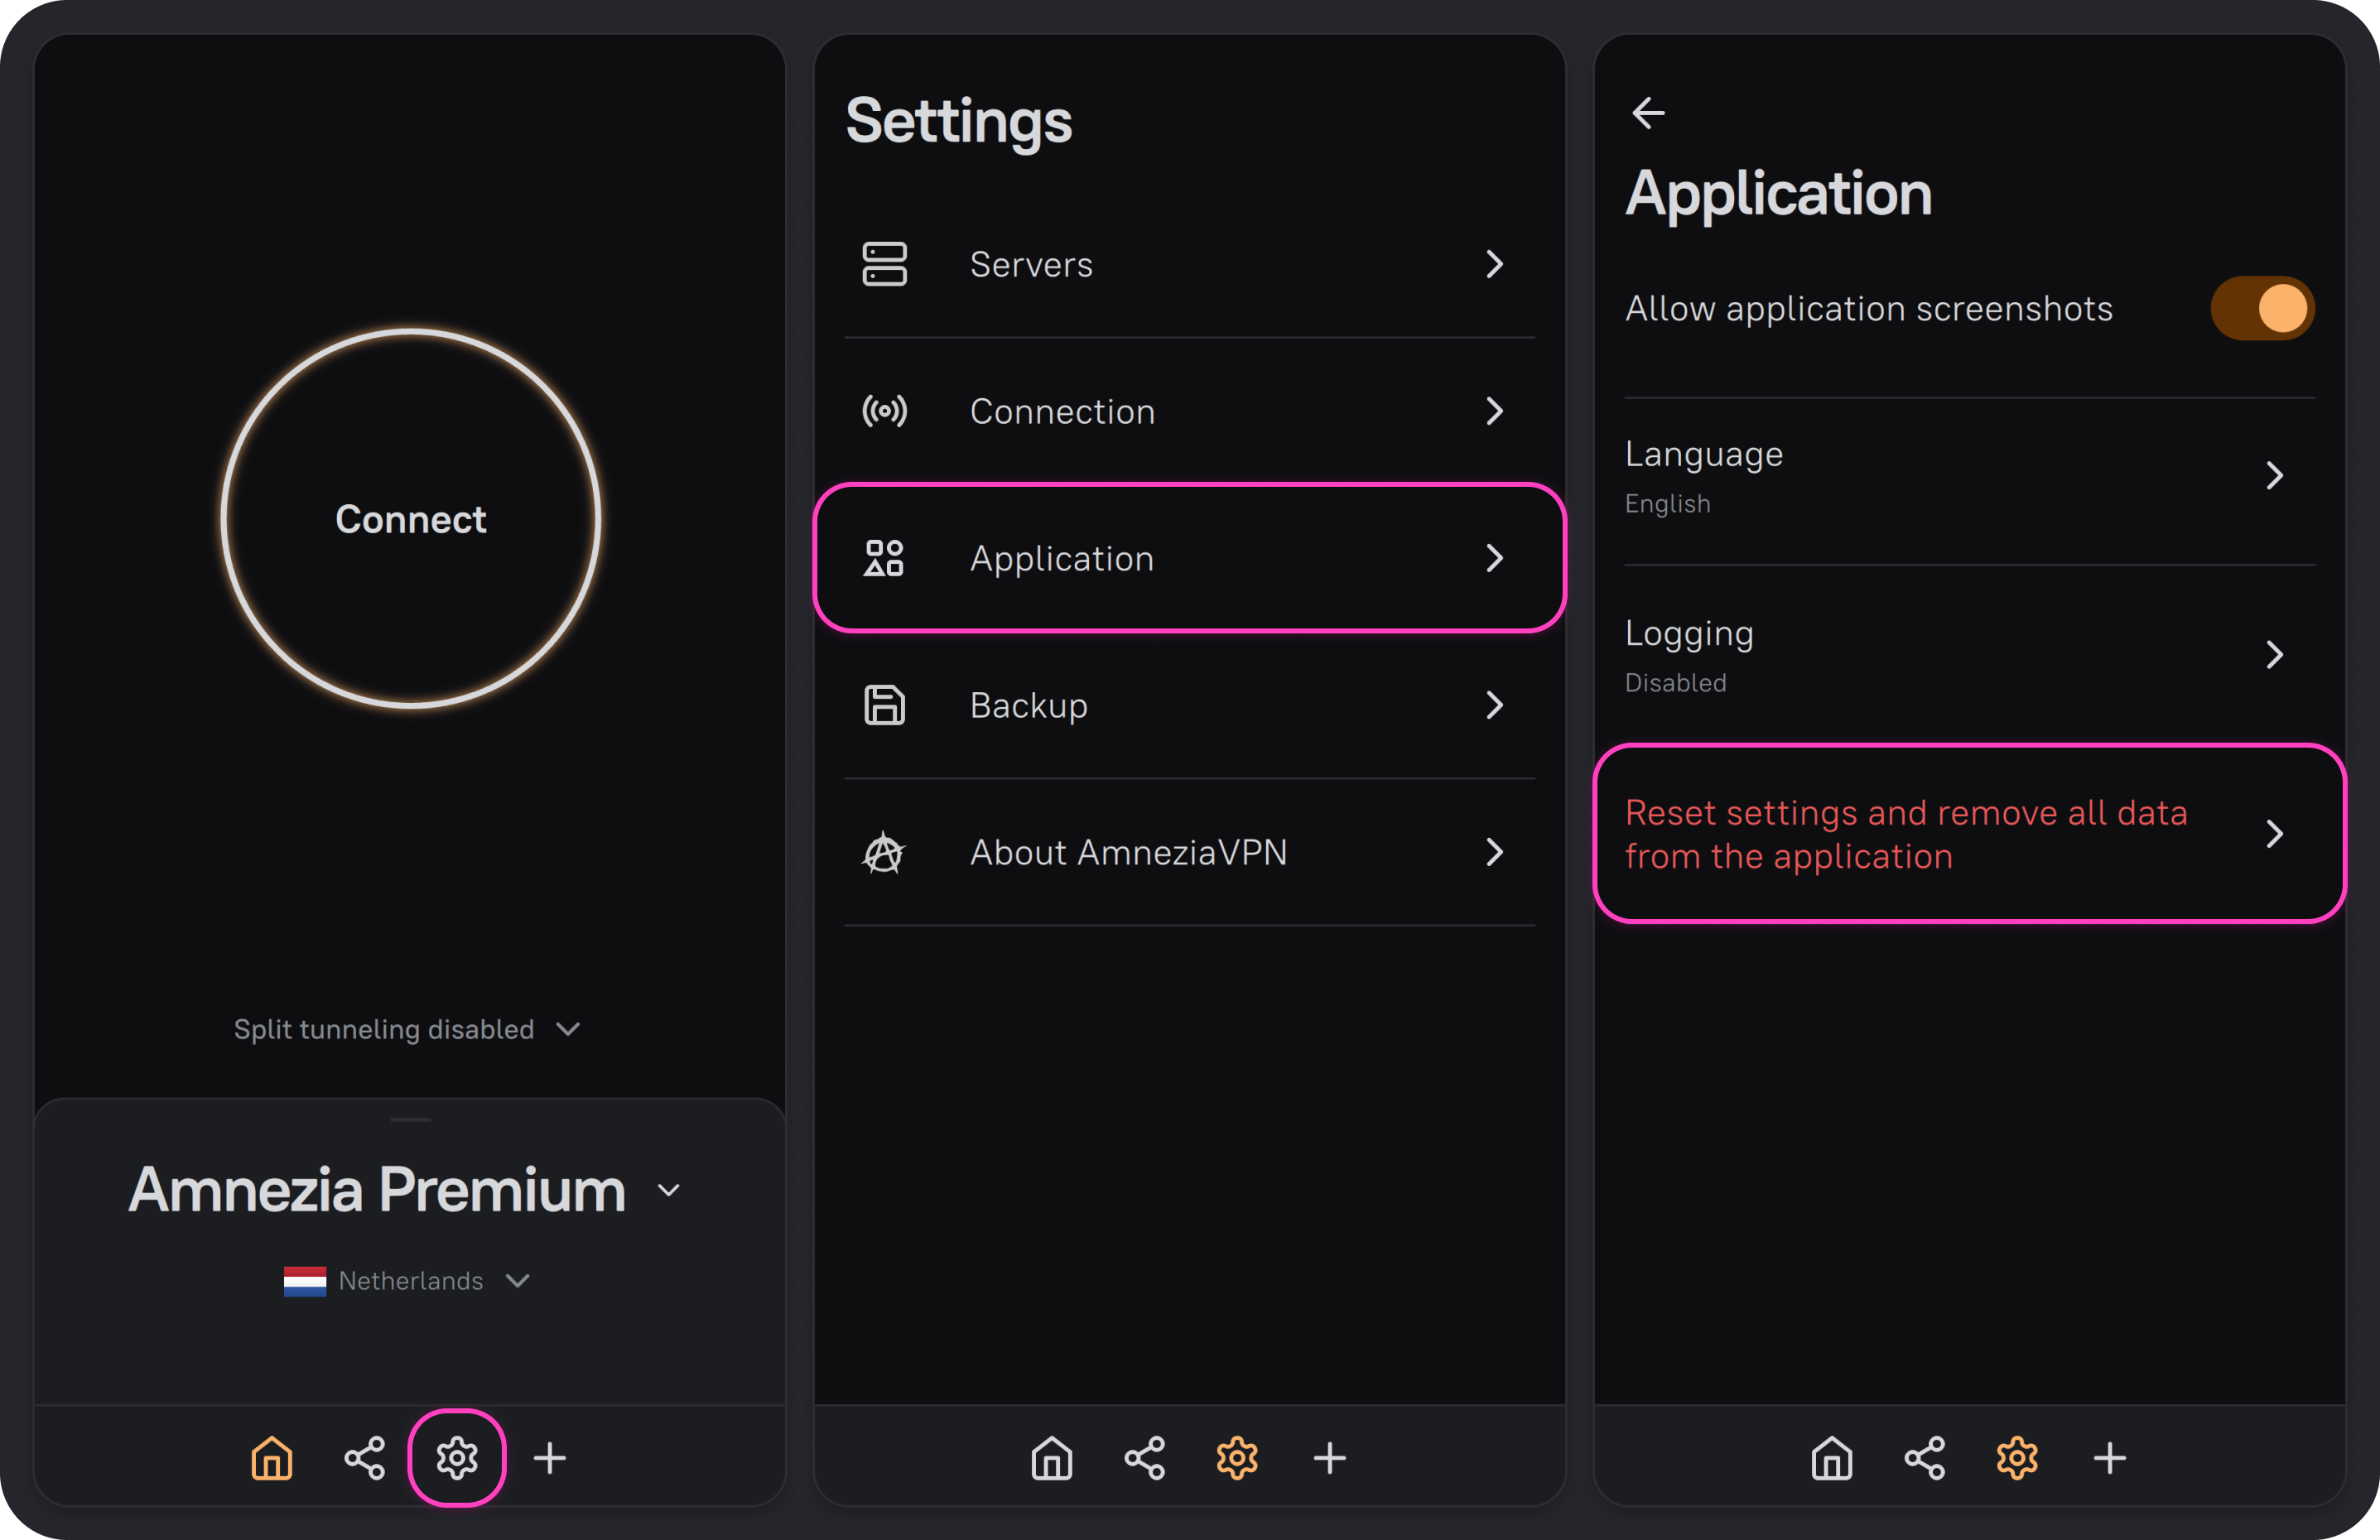Click plus icon in Application panel navbar

point(2109,1458)
